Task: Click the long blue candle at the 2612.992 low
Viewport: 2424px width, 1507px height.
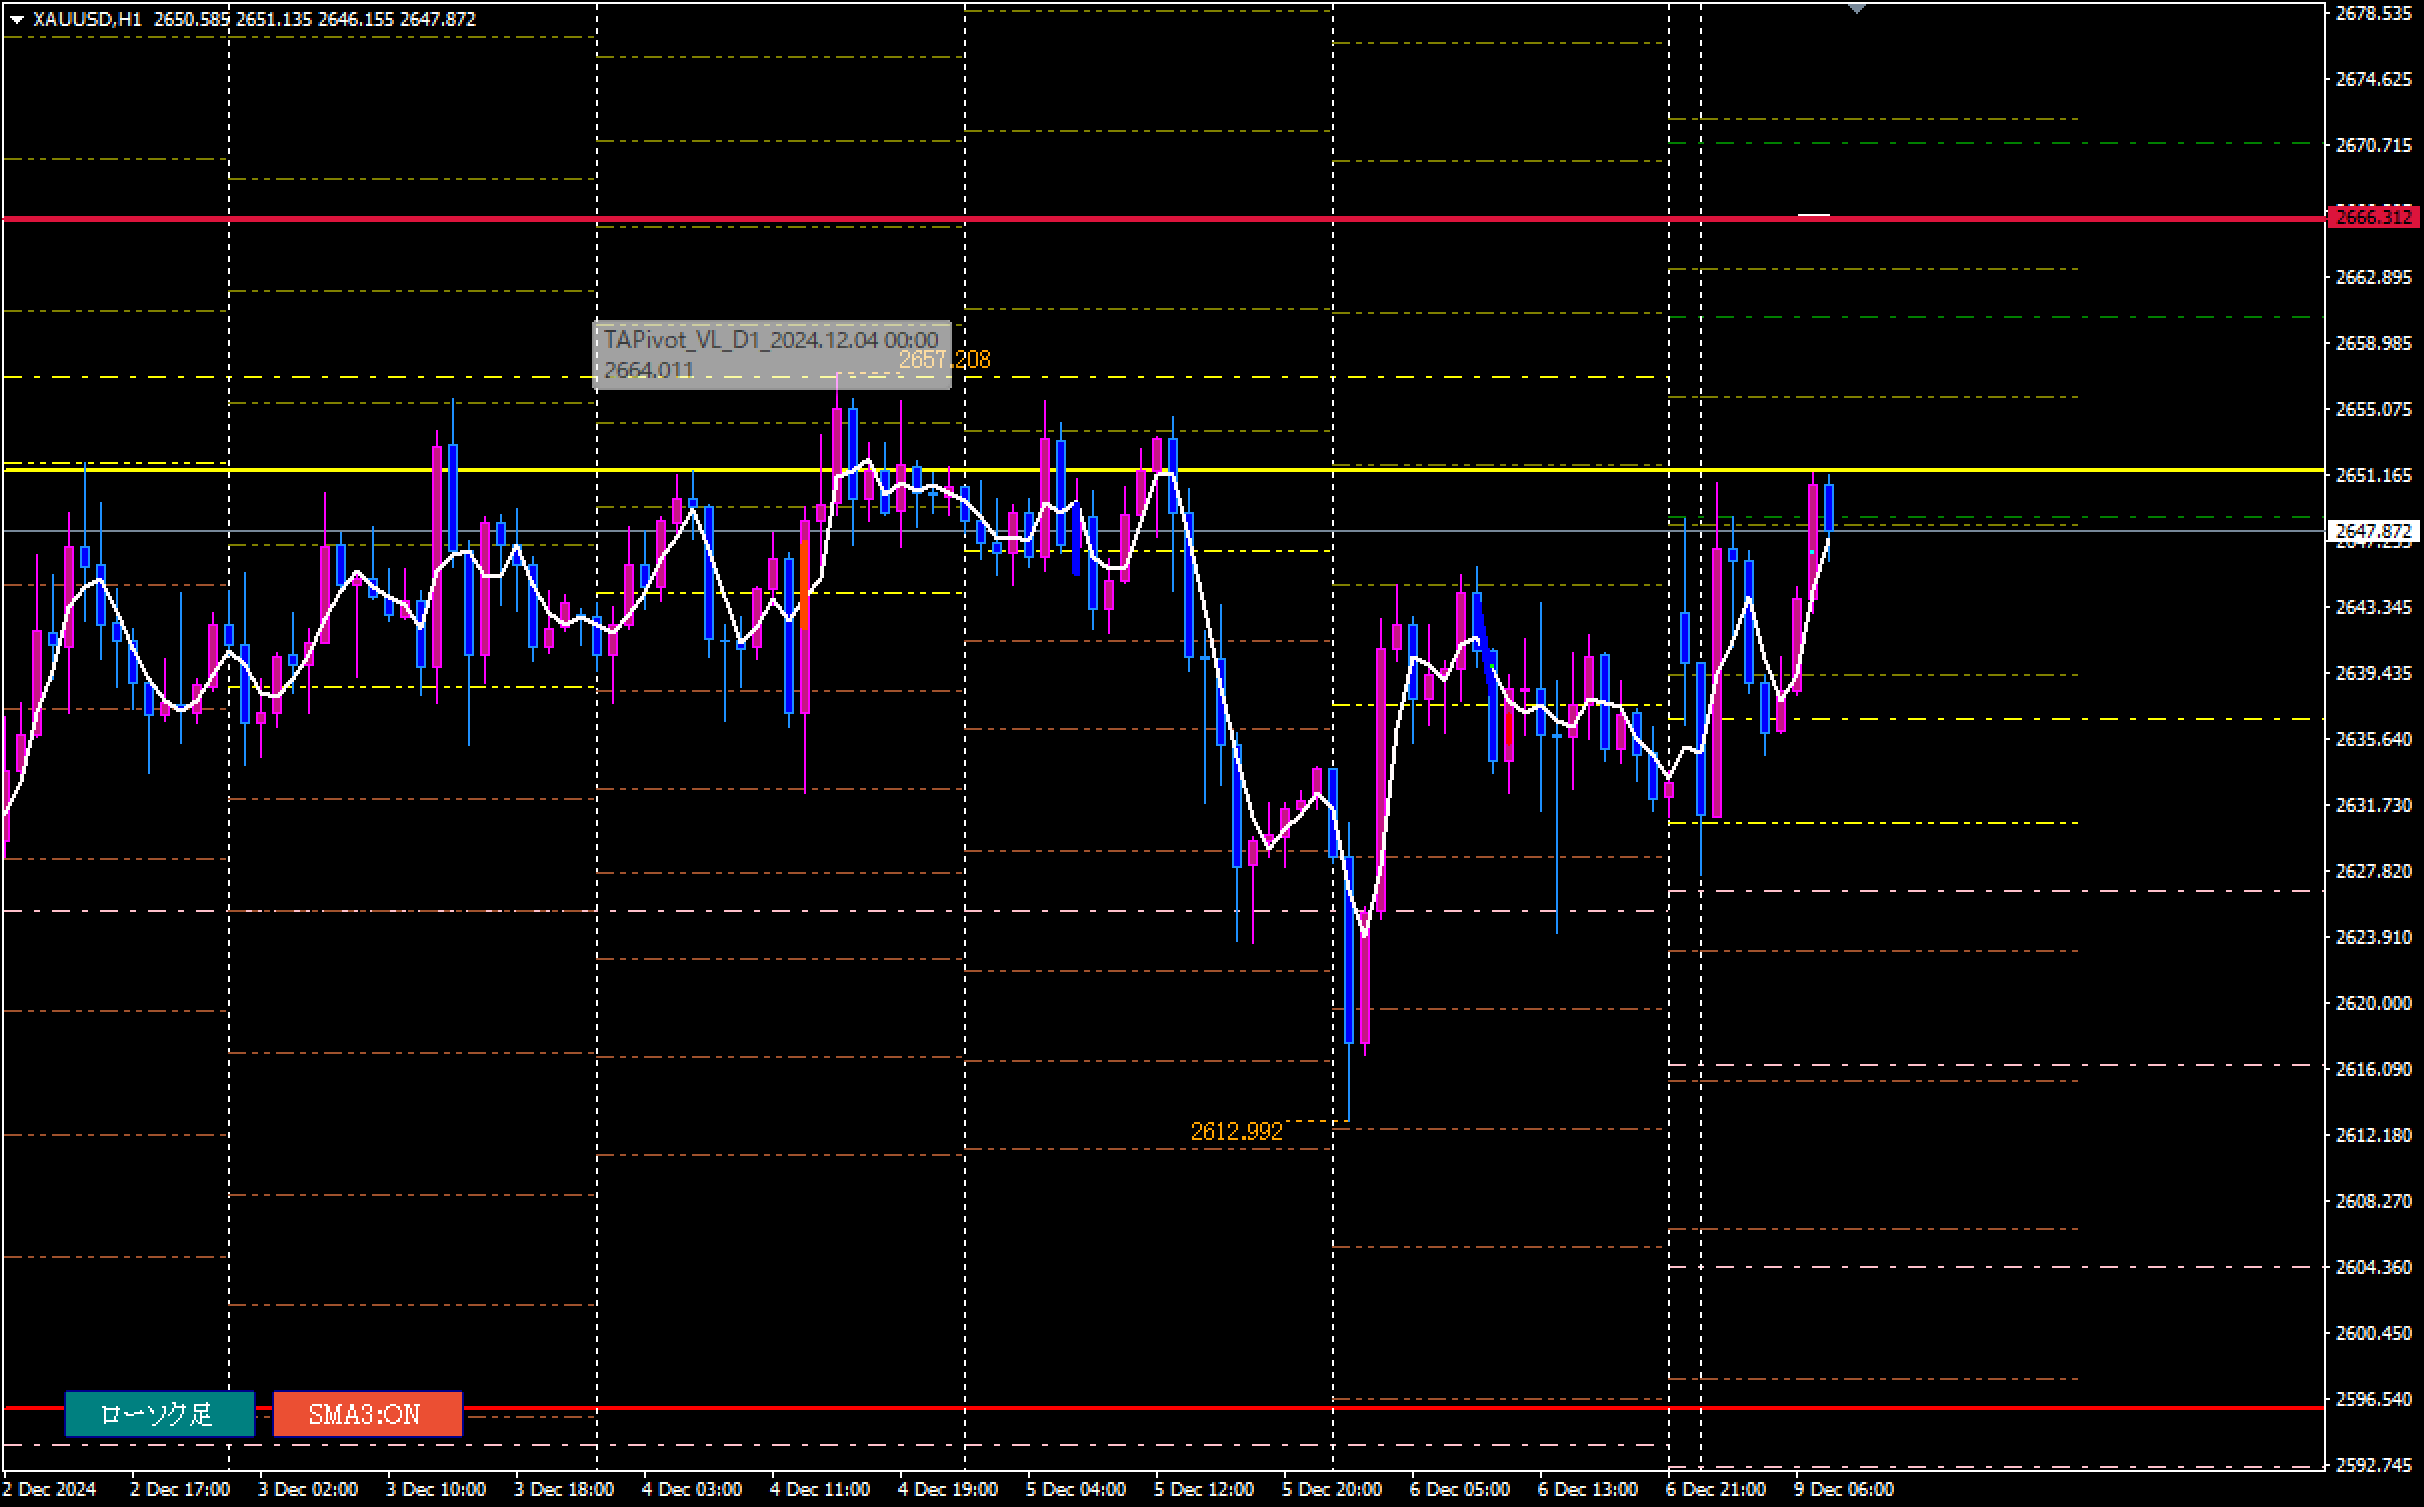Action: (x=1349, y=950)
